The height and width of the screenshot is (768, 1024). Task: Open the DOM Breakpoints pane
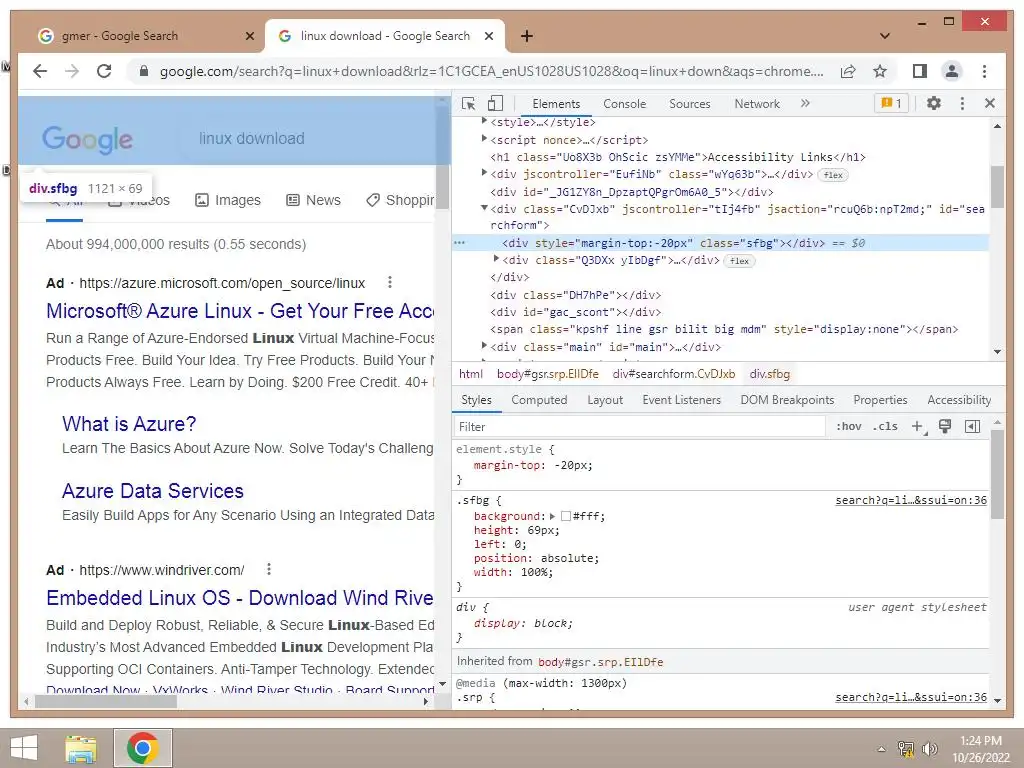coord(787,400)
